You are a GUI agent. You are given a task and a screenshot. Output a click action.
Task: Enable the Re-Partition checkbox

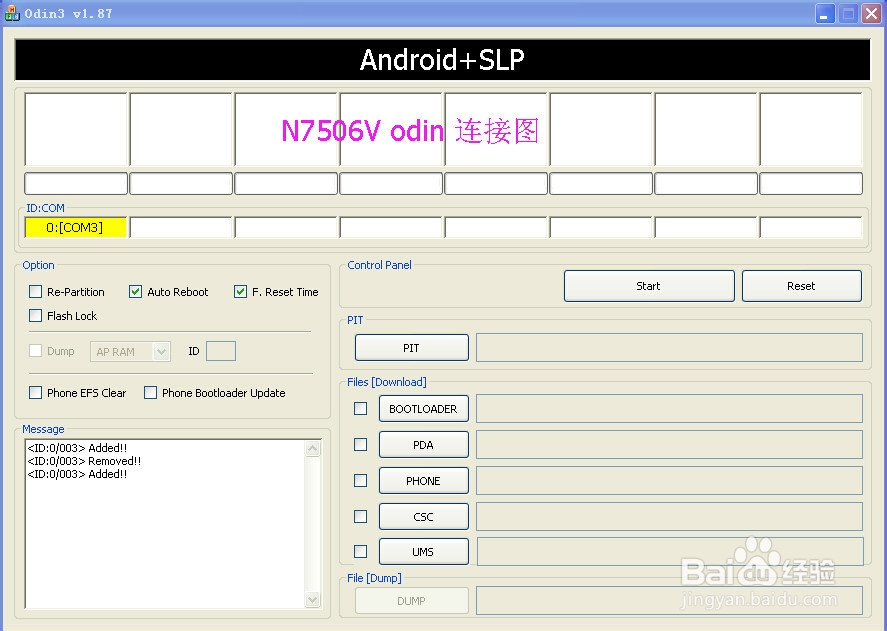click(35, 291)
